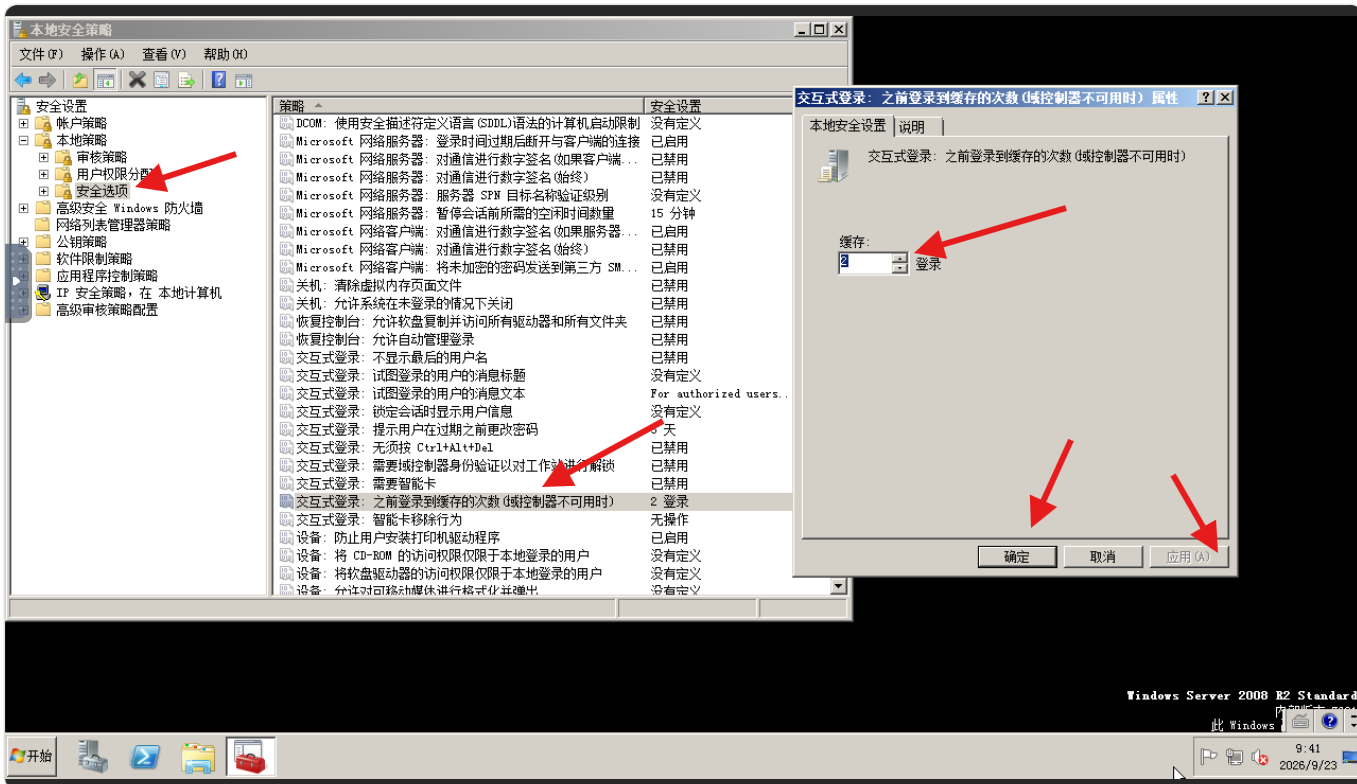Click the dialog's question mark help button
The height and width of the screenshot is (784, 1357).
pyautogui.click(x=1206, y=97)
